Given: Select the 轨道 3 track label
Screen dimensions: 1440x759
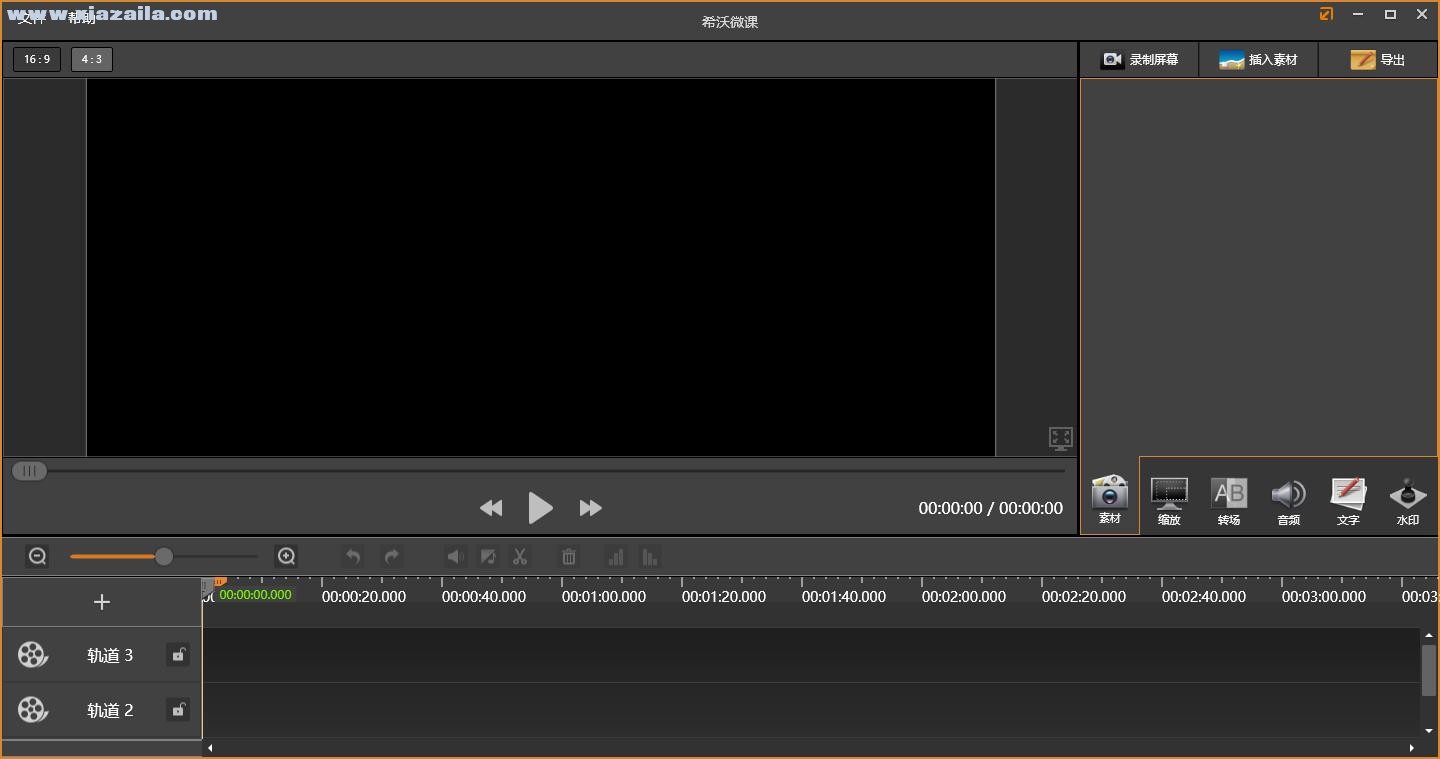Looking at the screenshot, I should [110, 656].
